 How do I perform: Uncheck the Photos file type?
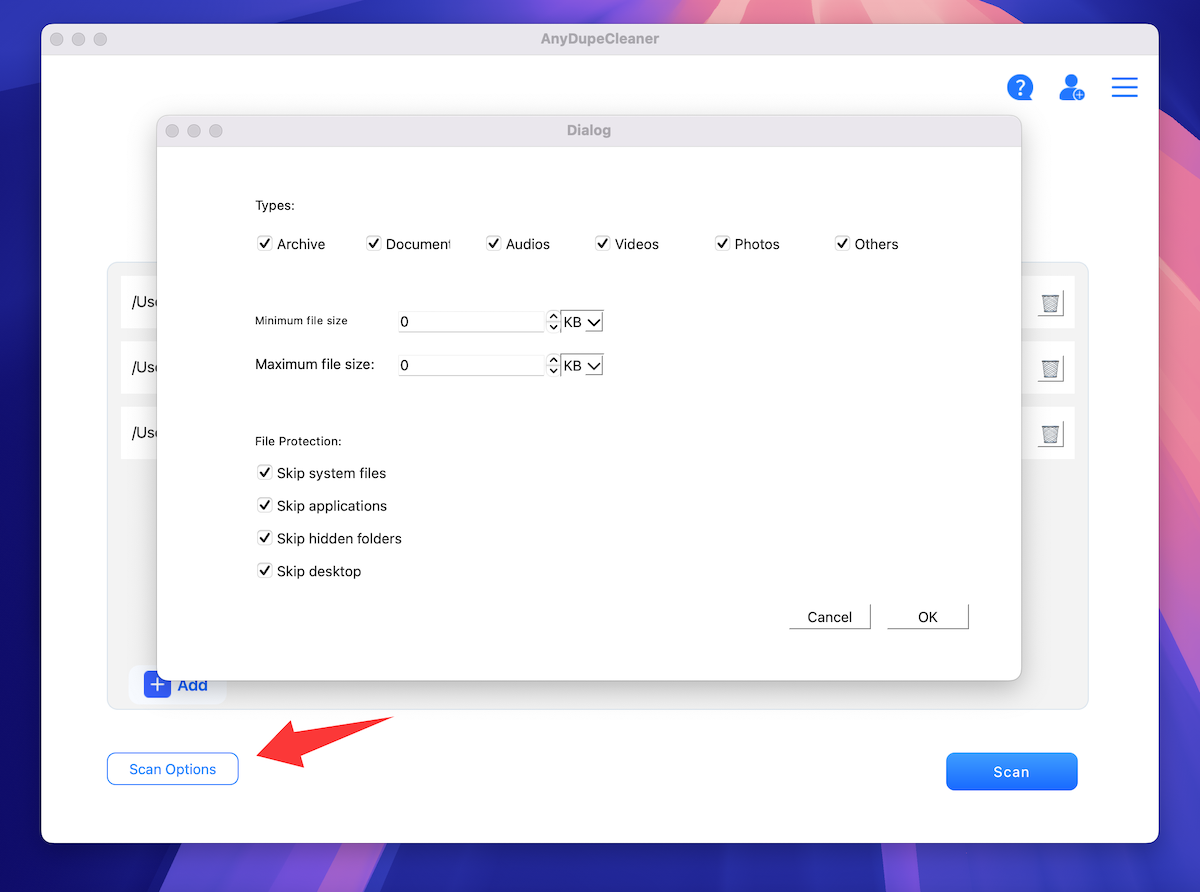(x=722, y=243)
